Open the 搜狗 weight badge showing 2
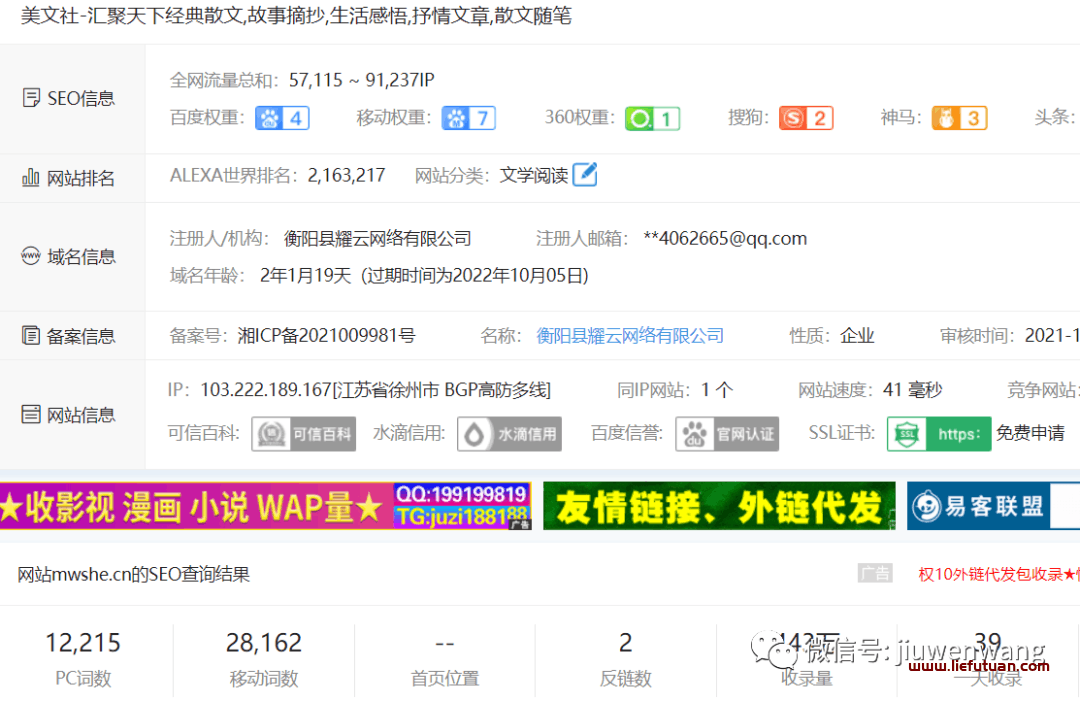The height and width of the screenshot is (701, 1080). click(x=806, y=118)
